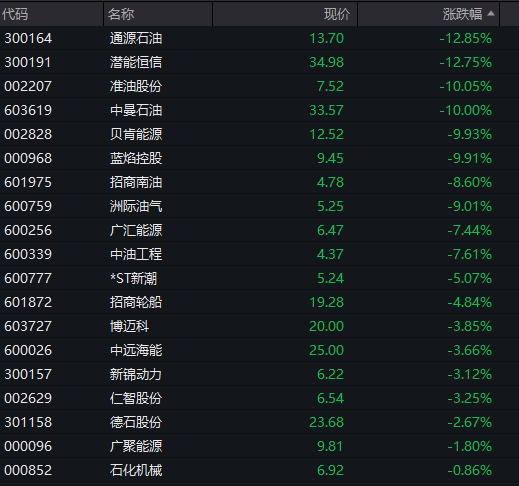Open 洲际油气 stock name
The width and height of the screenshot is (519, 486).
tap(136, 206)
